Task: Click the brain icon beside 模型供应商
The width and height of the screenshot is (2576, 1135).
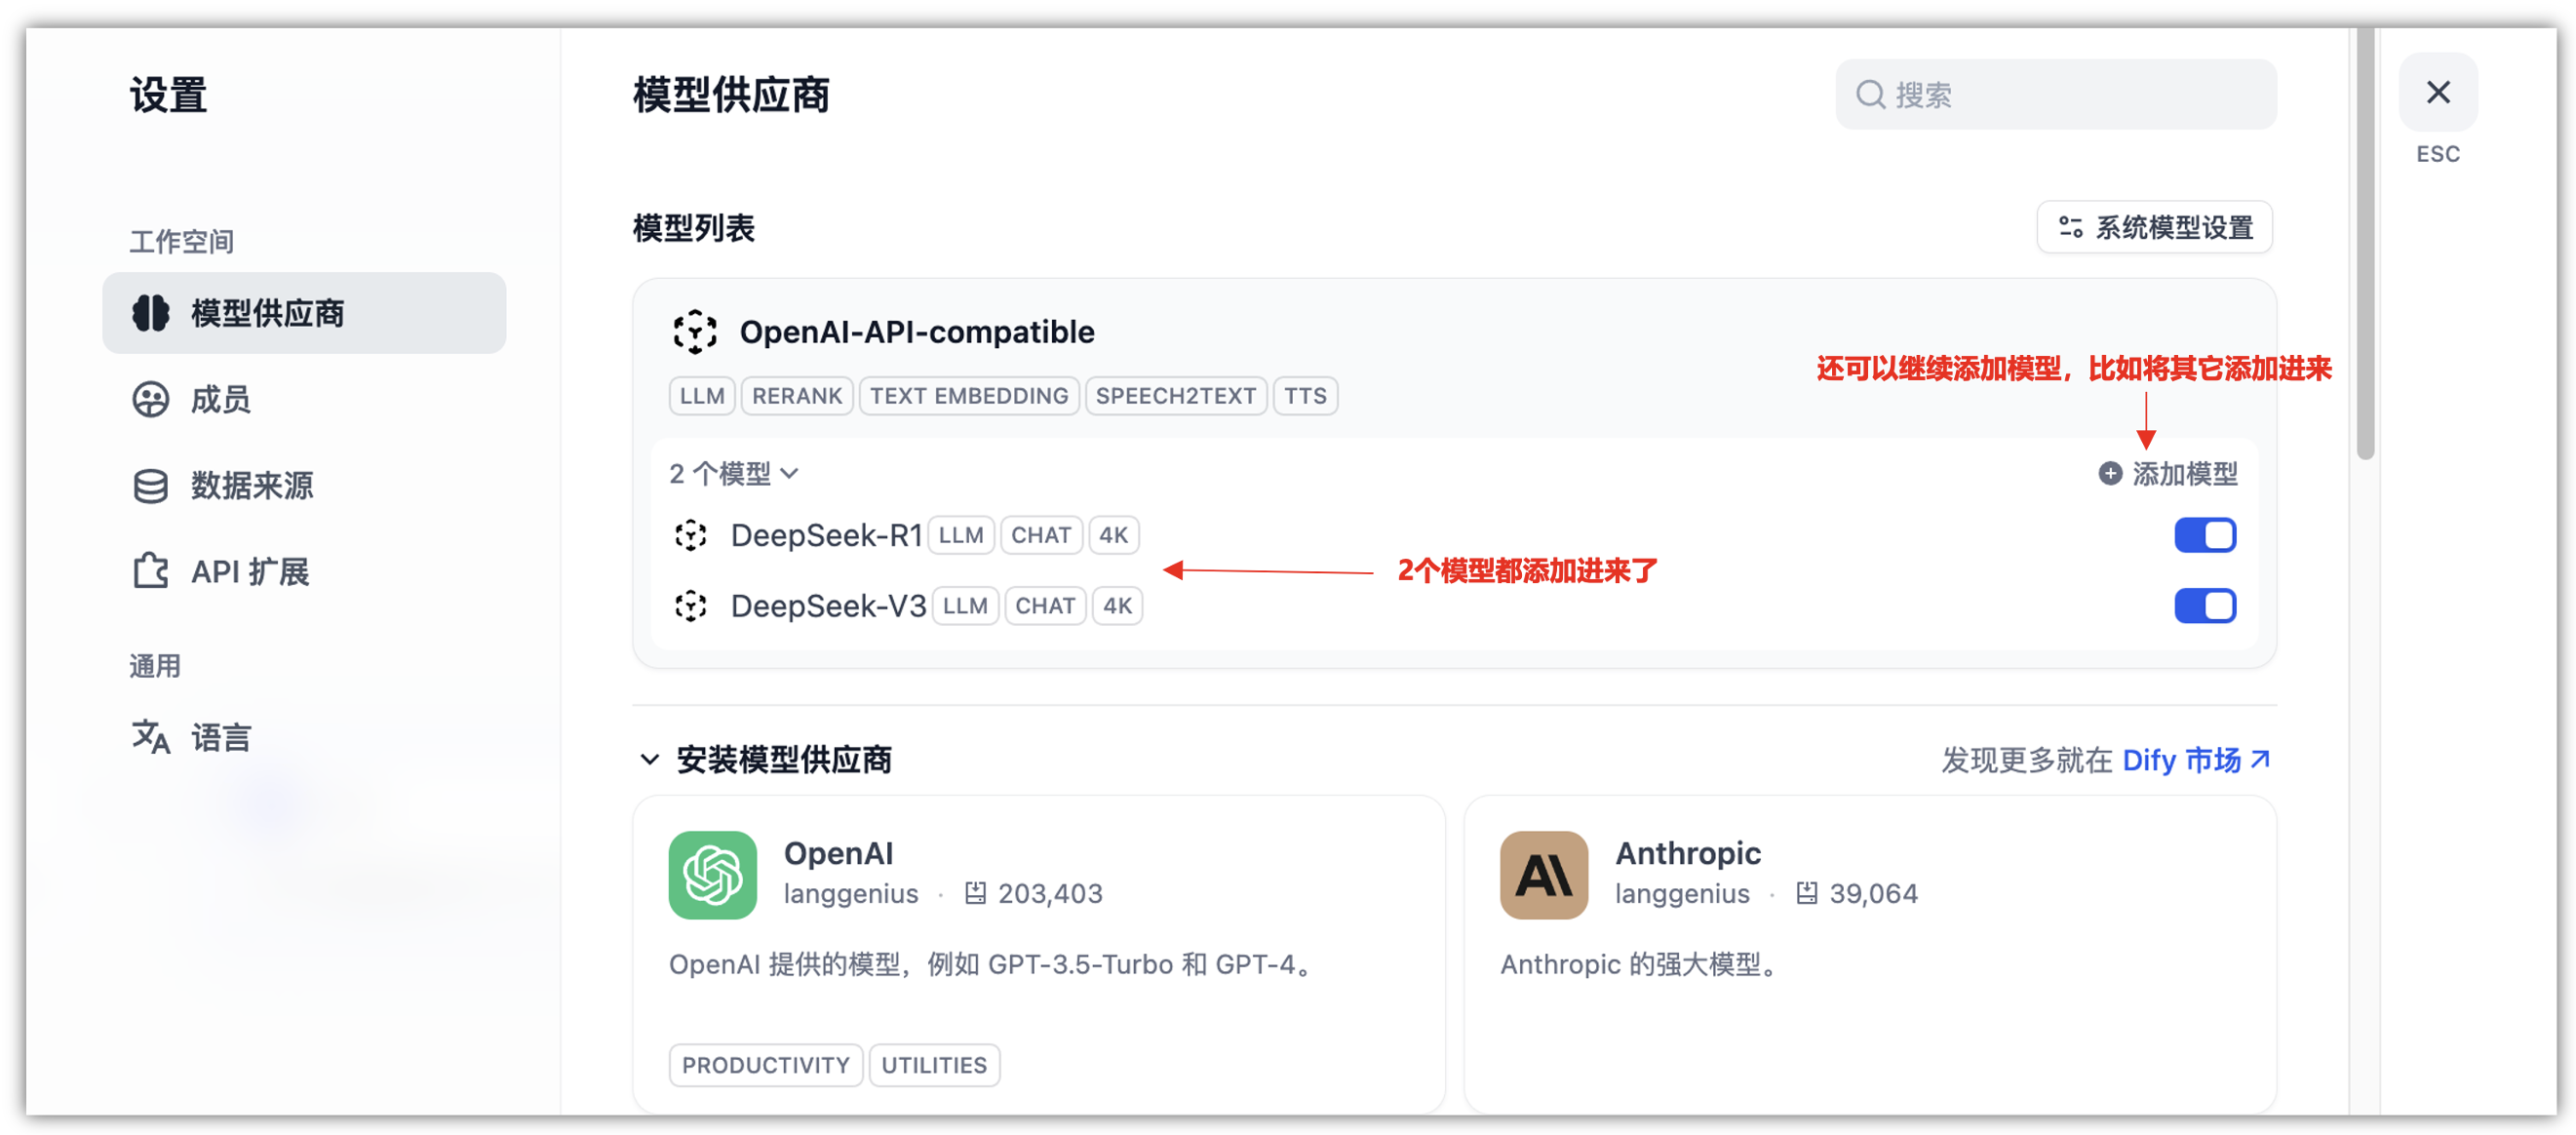Action: point(151,313)
